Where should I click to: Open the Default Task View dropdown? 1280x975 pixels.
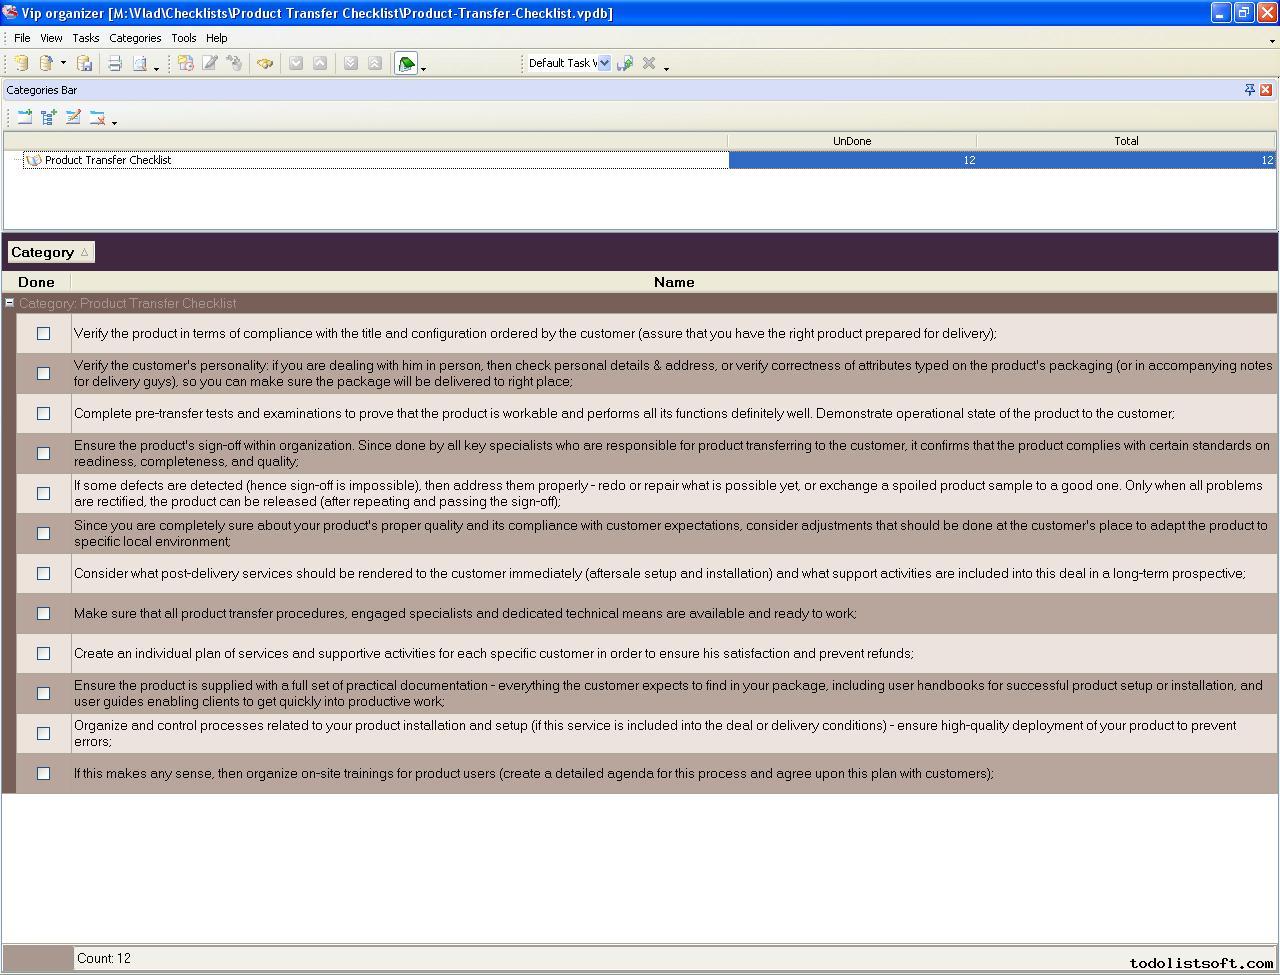pos(604,63)
